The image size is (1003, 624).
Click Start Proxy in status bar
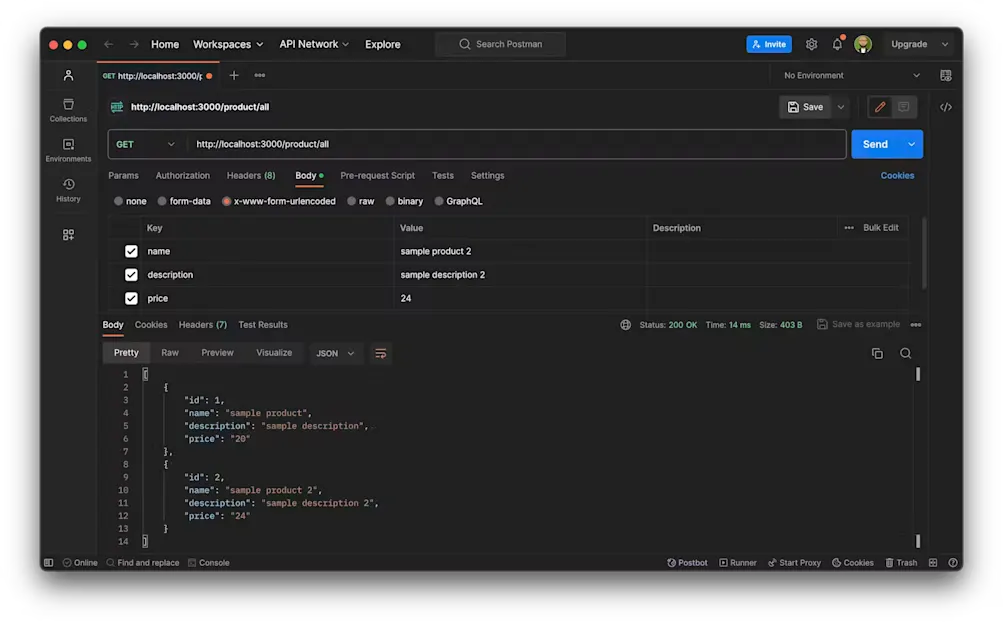coord(794,563)
